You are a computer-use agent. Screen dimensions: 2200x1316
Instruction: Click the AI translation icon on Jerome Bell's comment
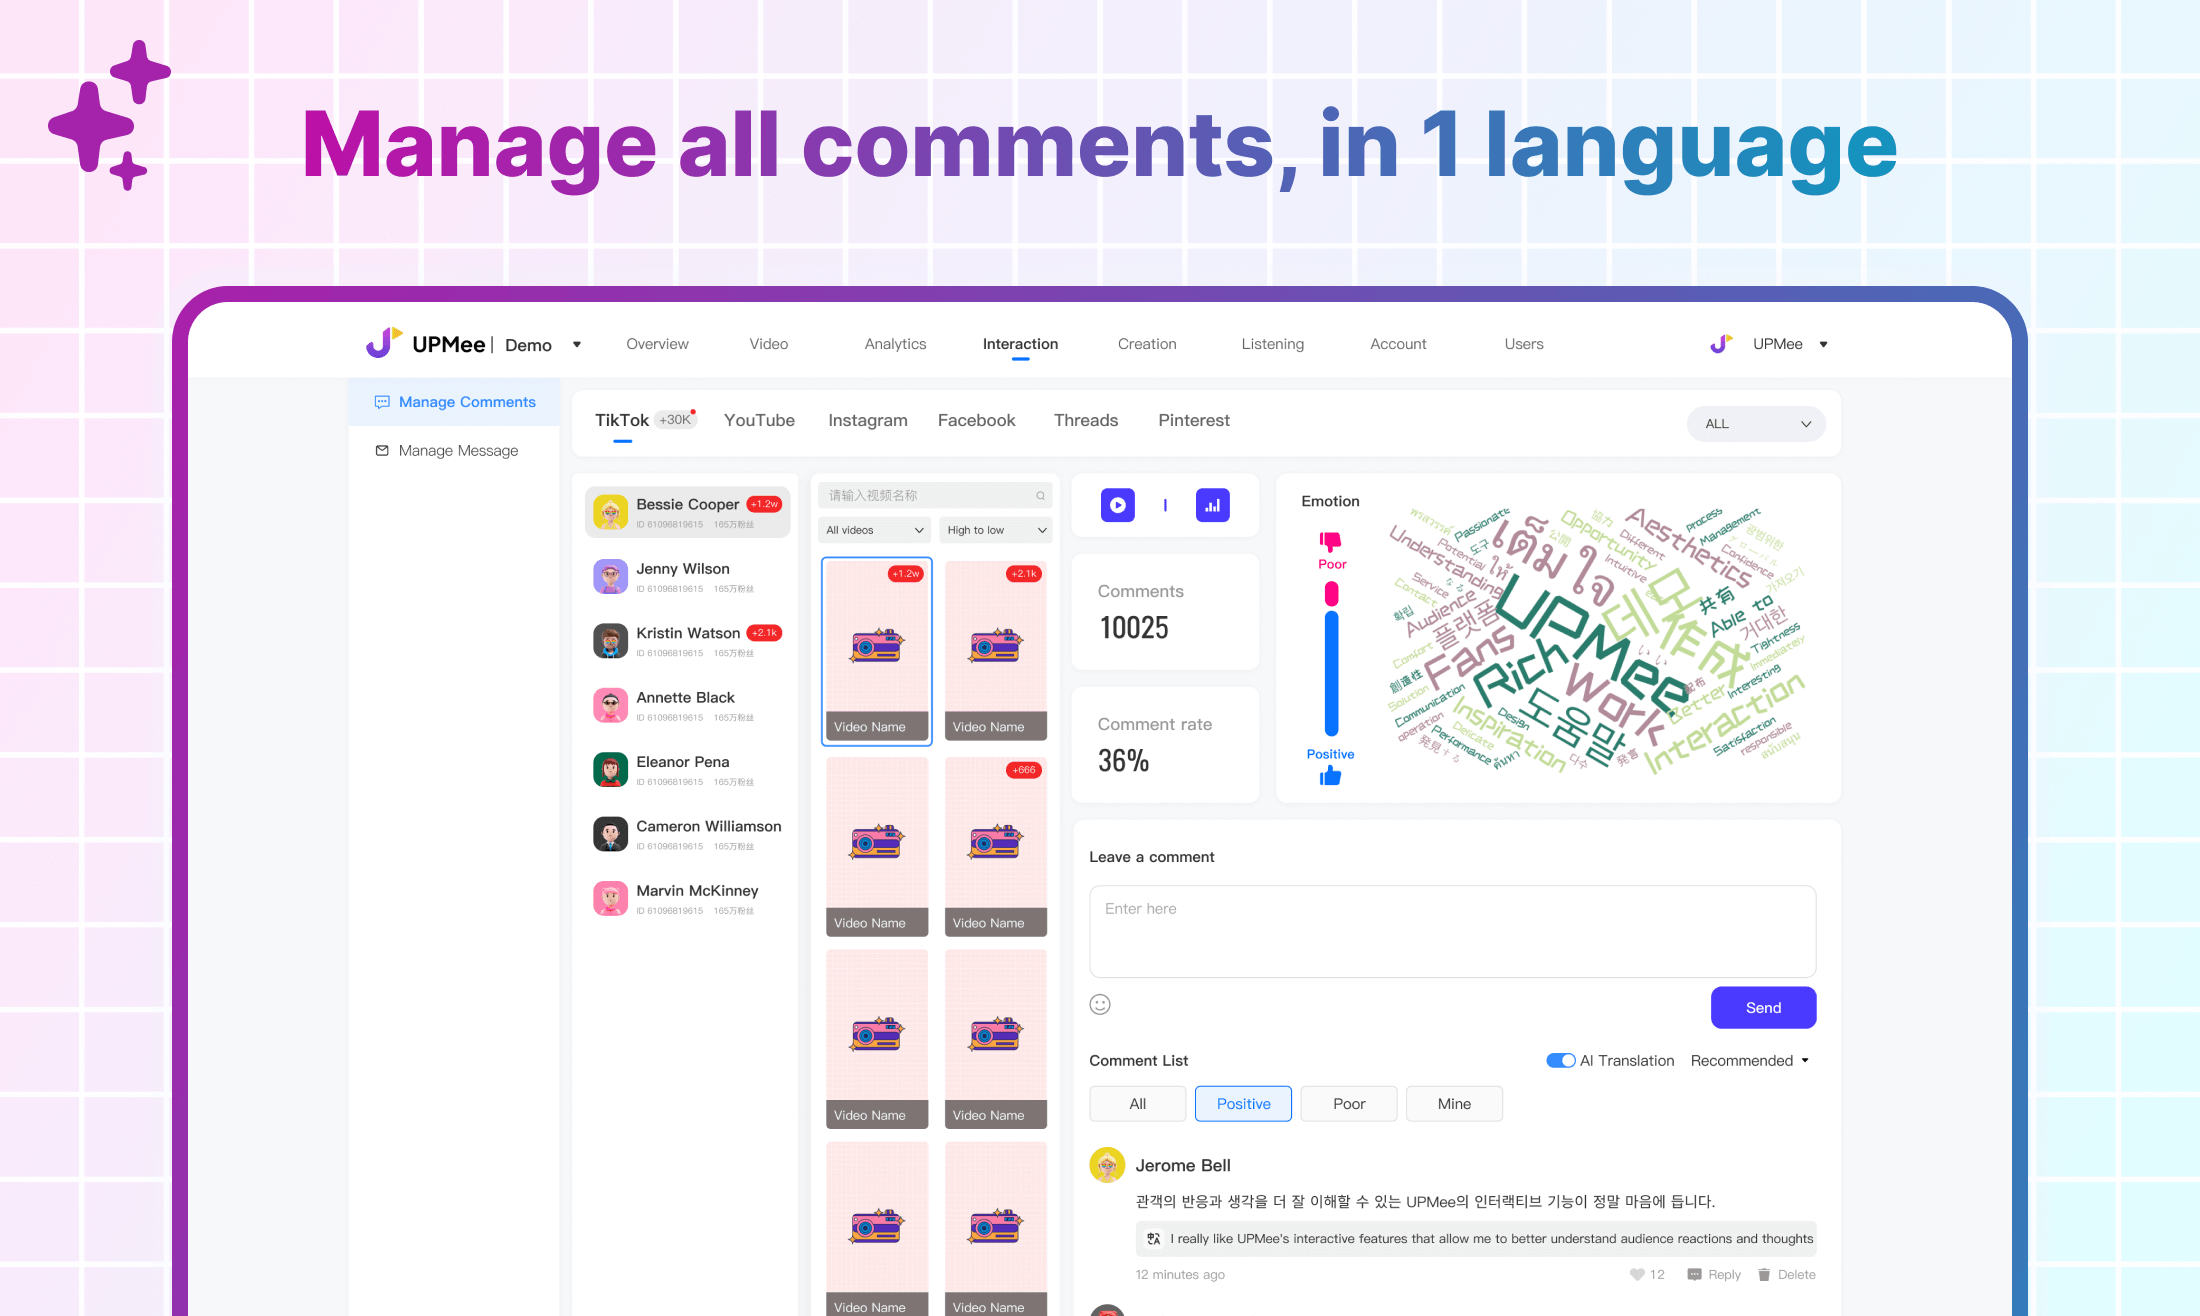click(x=1152, y=1238)
